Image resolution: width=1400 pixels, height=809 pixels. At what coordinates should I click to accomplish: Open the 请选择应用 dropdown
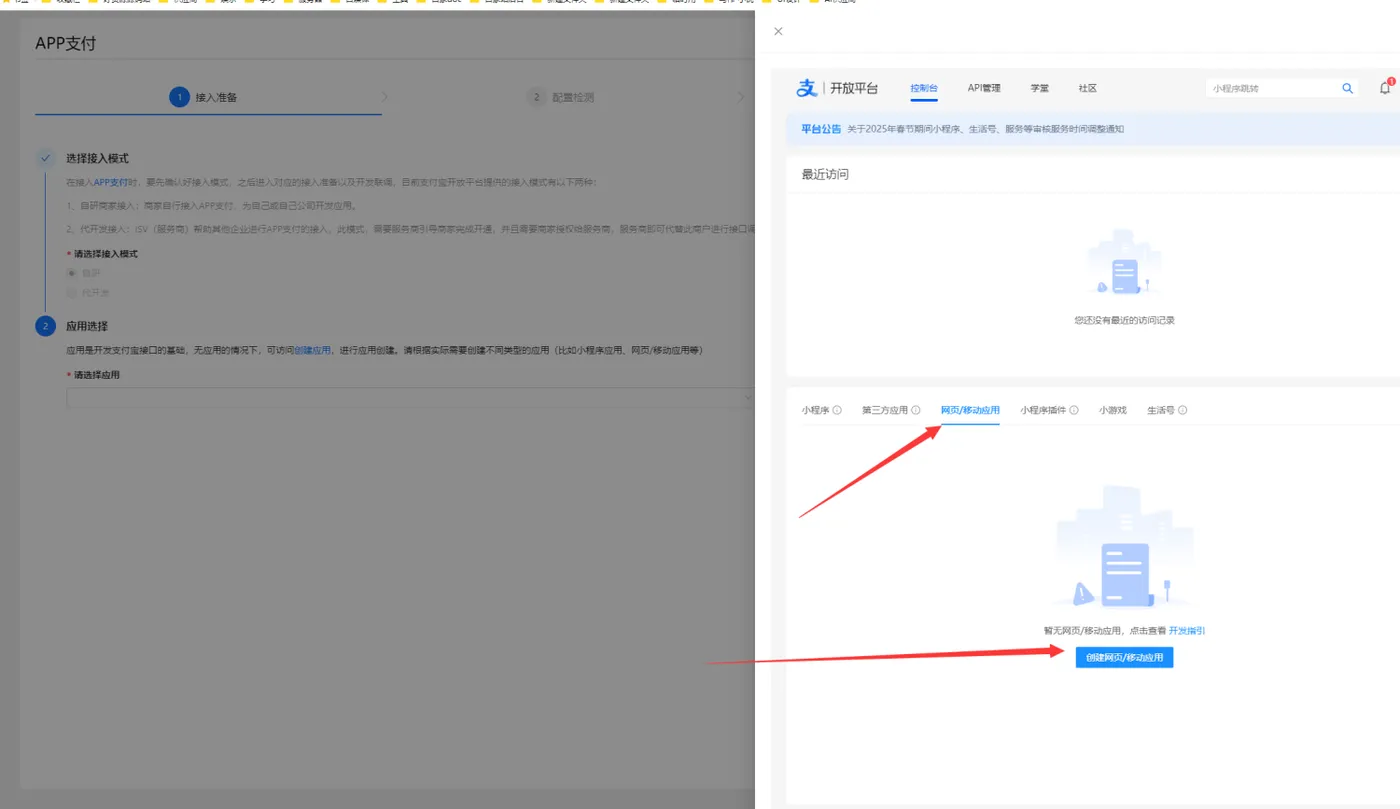coord(411,397)
